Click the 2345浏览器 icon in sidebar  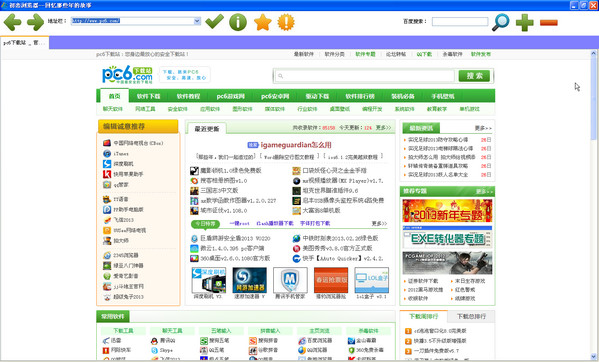coord(107,255)
